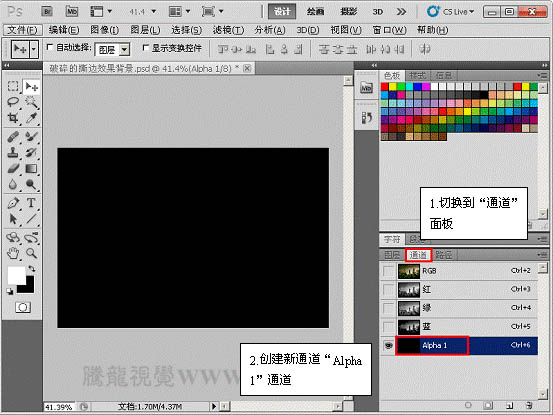The width and height of the screenshot is (553, 415).
Task: Open Mini Bridge panel icon in dock
Action: (x=366, y=87)
